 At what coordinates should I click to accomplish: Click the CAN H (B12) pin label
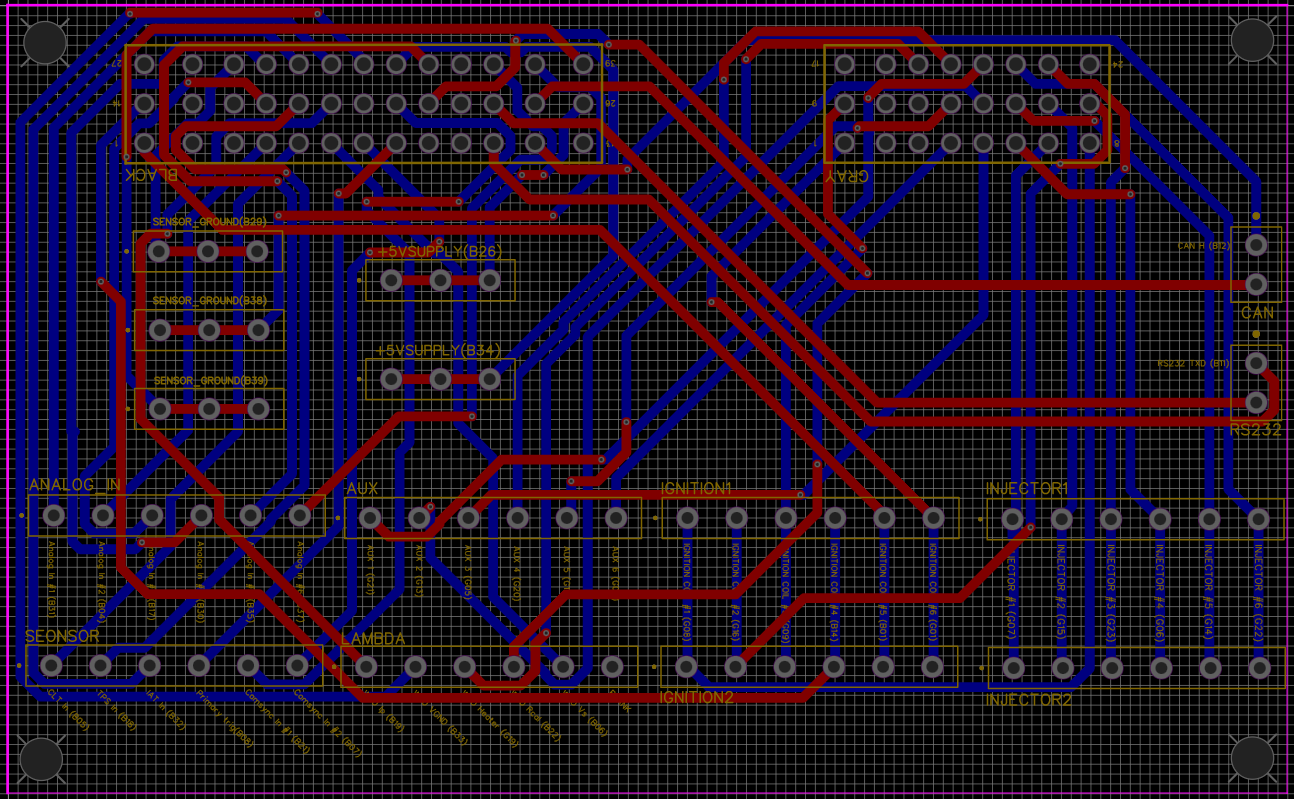click(1204, 246)
